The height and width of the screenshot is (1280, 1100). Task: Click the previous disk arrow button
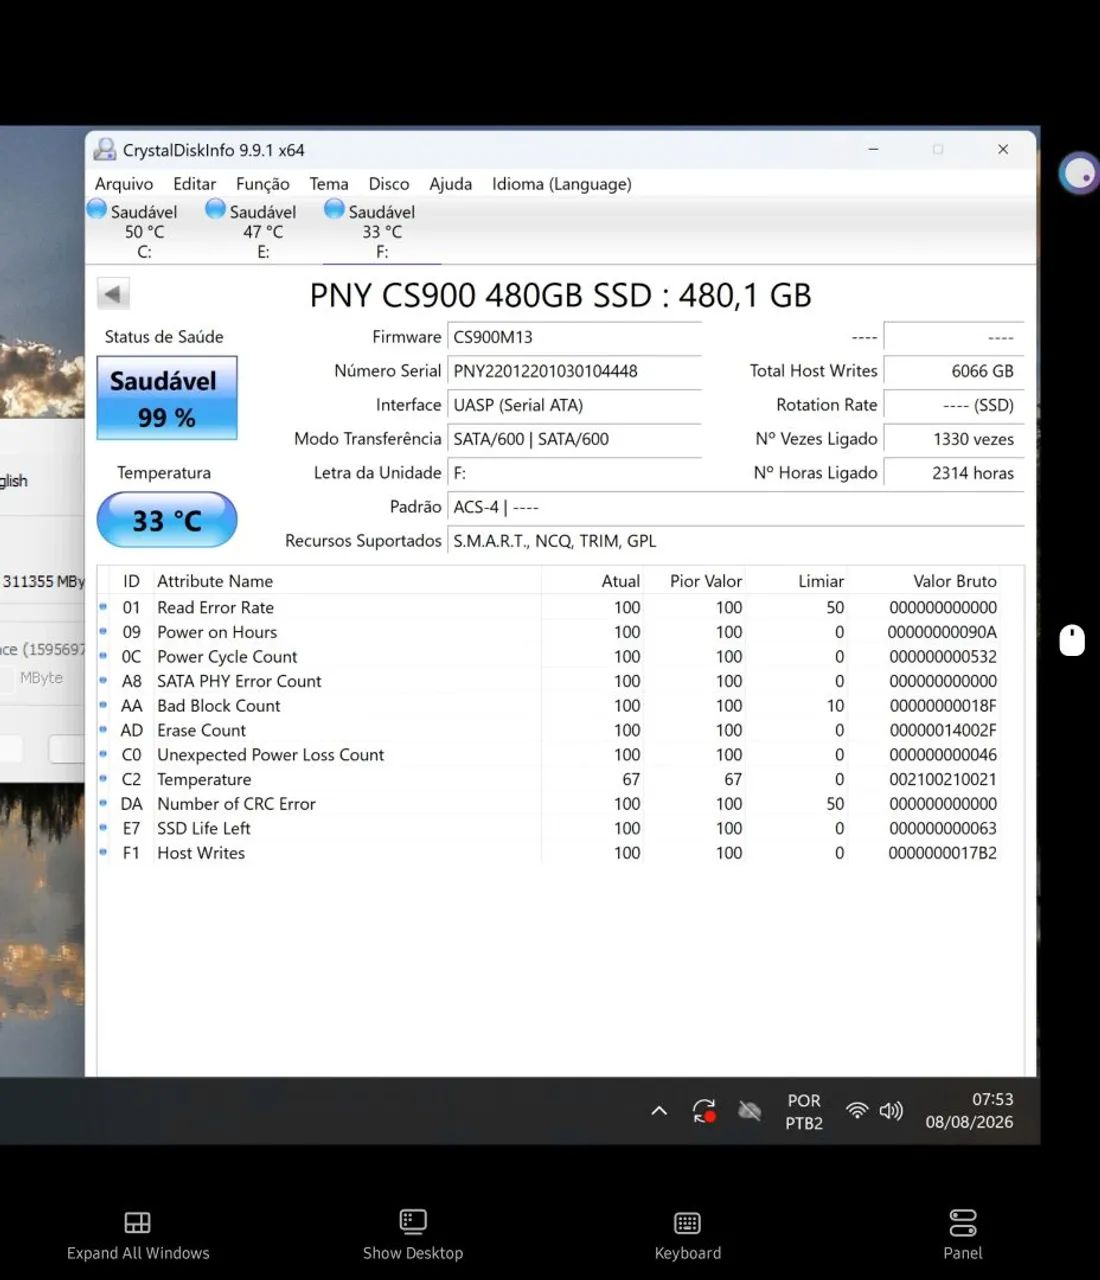coord(113,294)
